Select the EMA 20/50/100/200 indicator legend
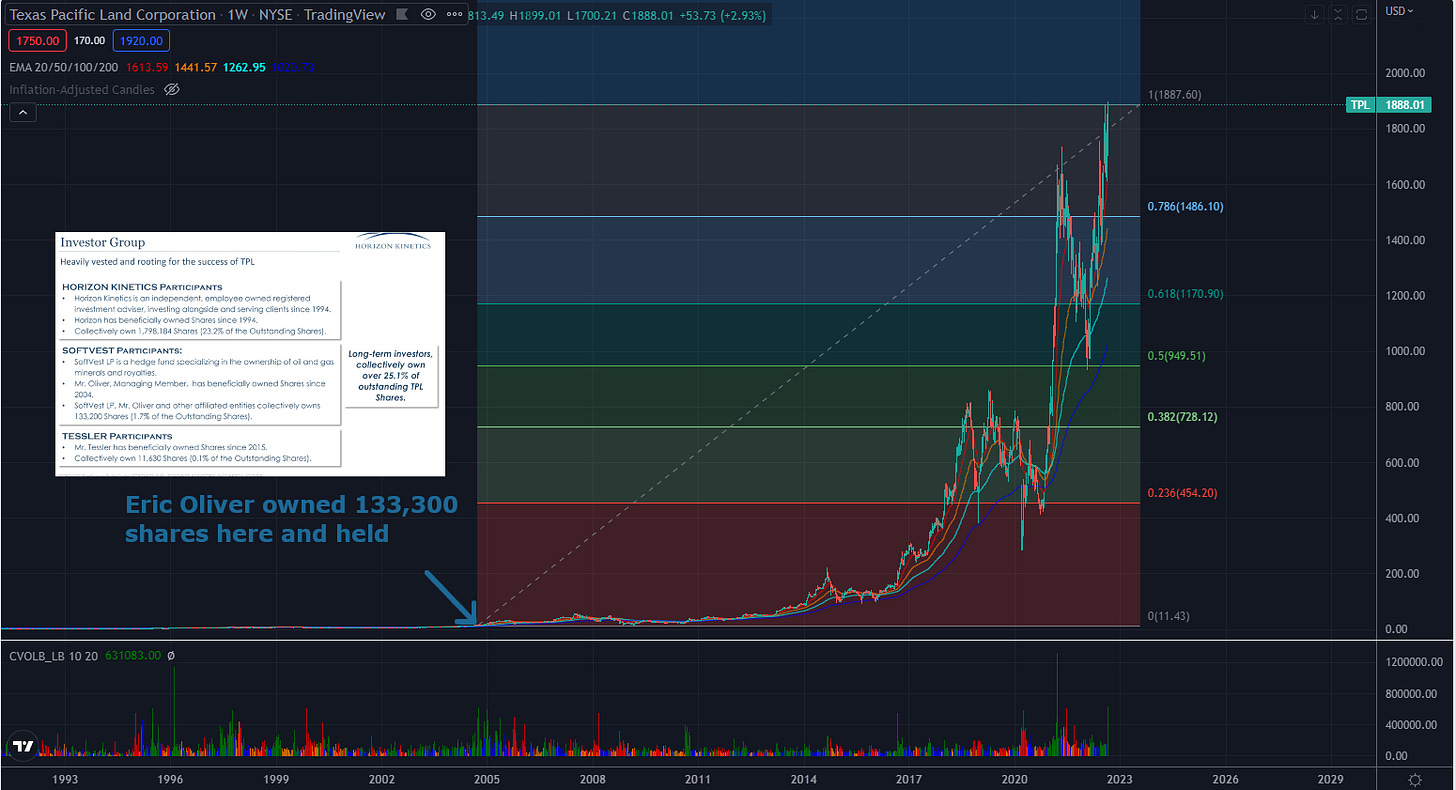1456x790 pixels. coord(62,67)
